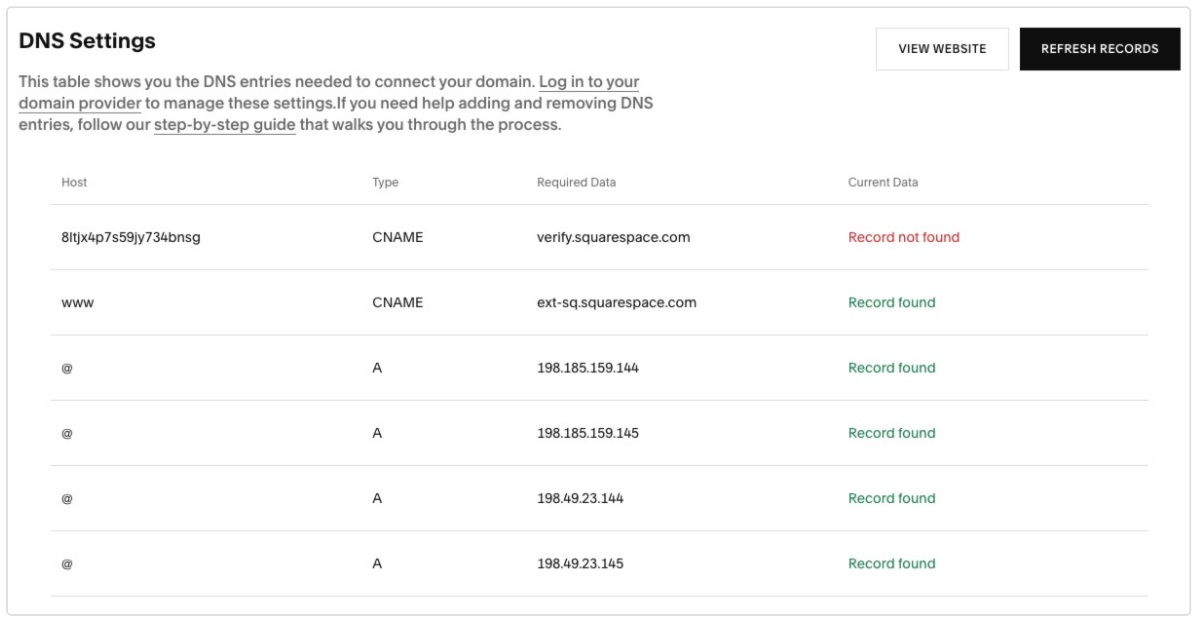Follow the step-by-step guide link

coord(224,126)
